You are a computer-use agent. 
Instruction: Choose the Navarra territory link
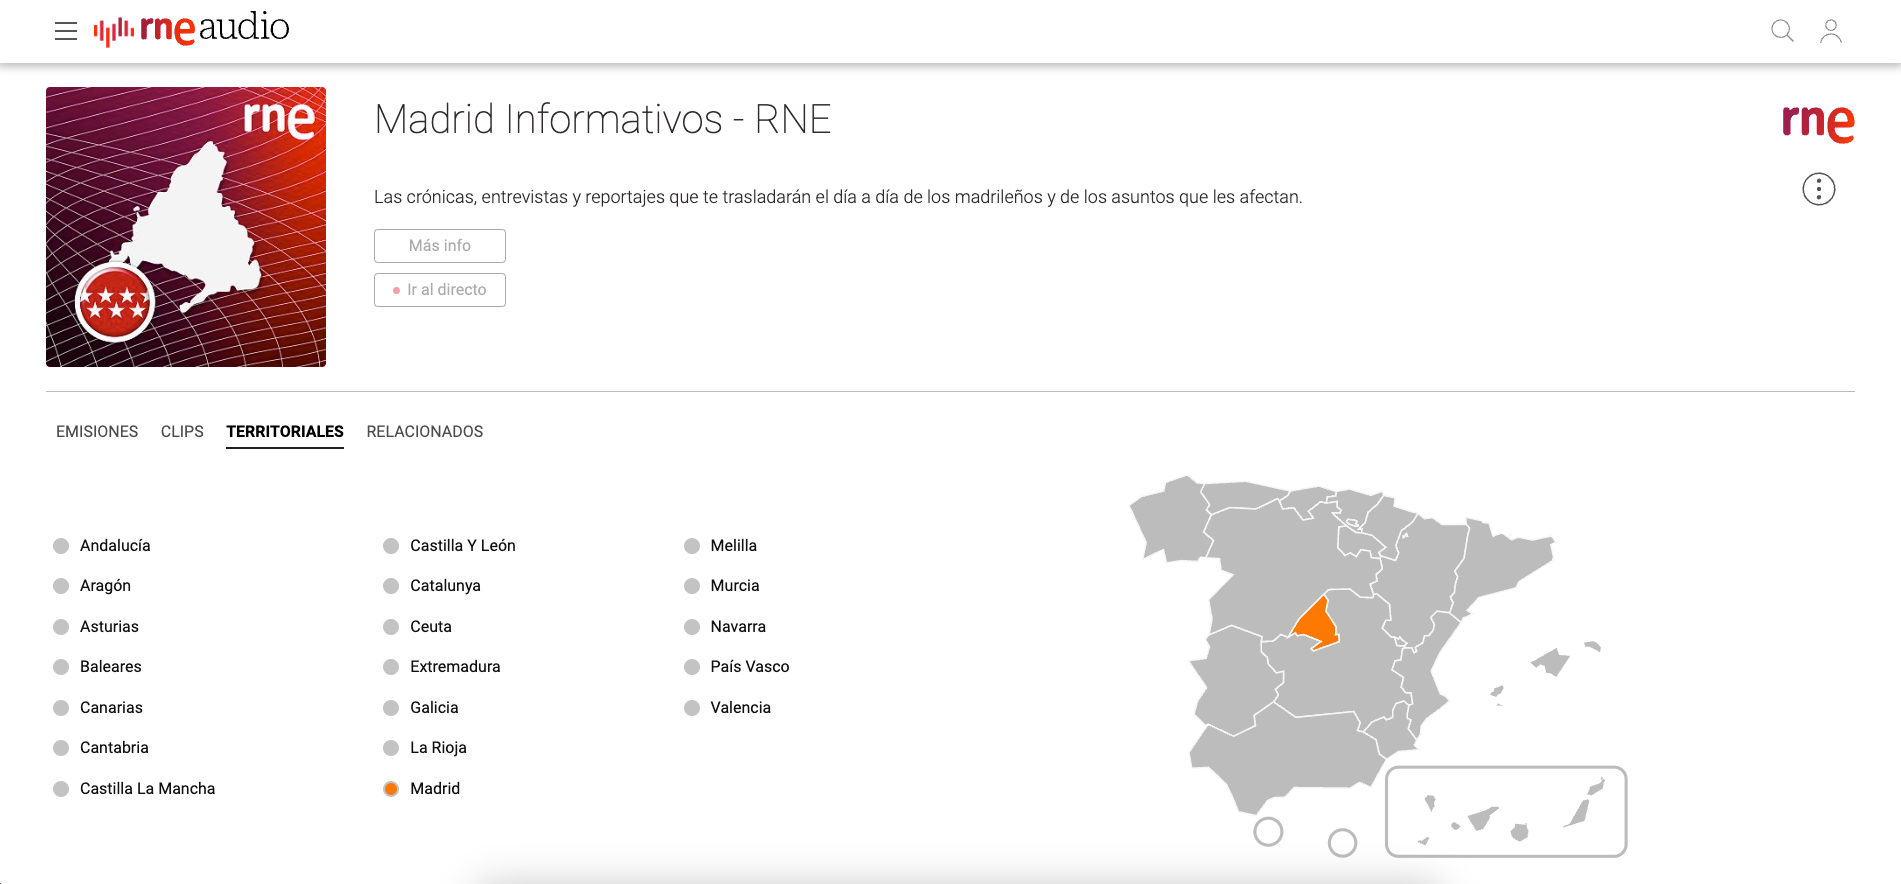click(738, 627)
